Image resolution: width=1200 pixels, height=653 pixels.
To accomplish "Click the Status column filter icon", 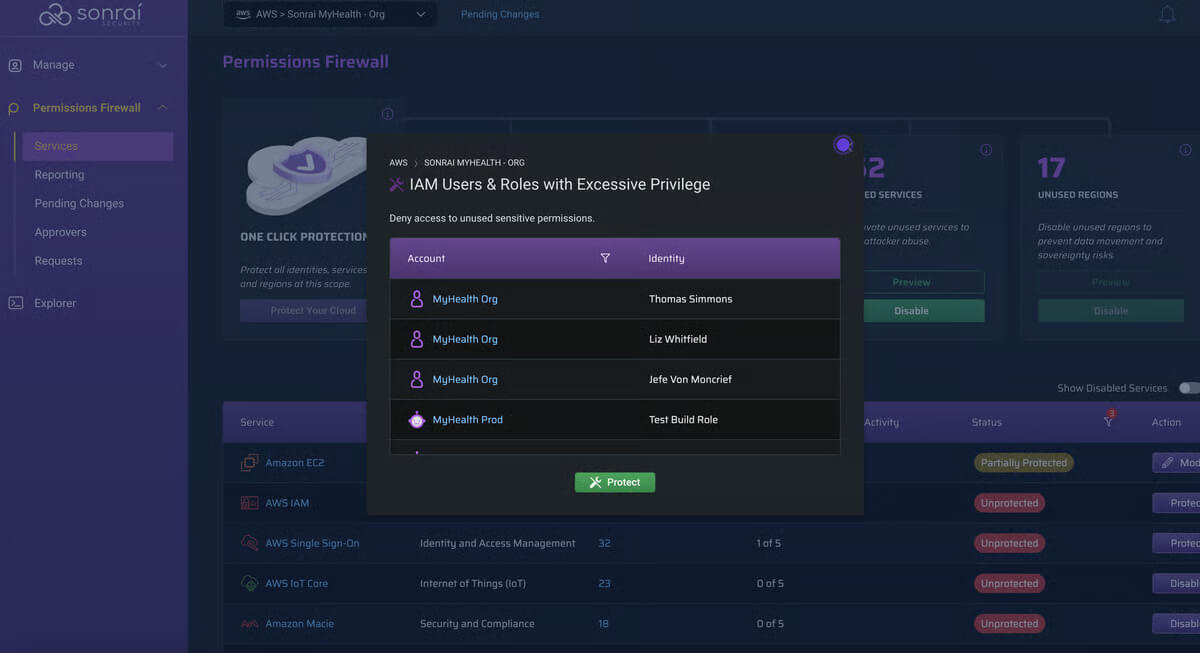I will click(x=1108, y=421).
